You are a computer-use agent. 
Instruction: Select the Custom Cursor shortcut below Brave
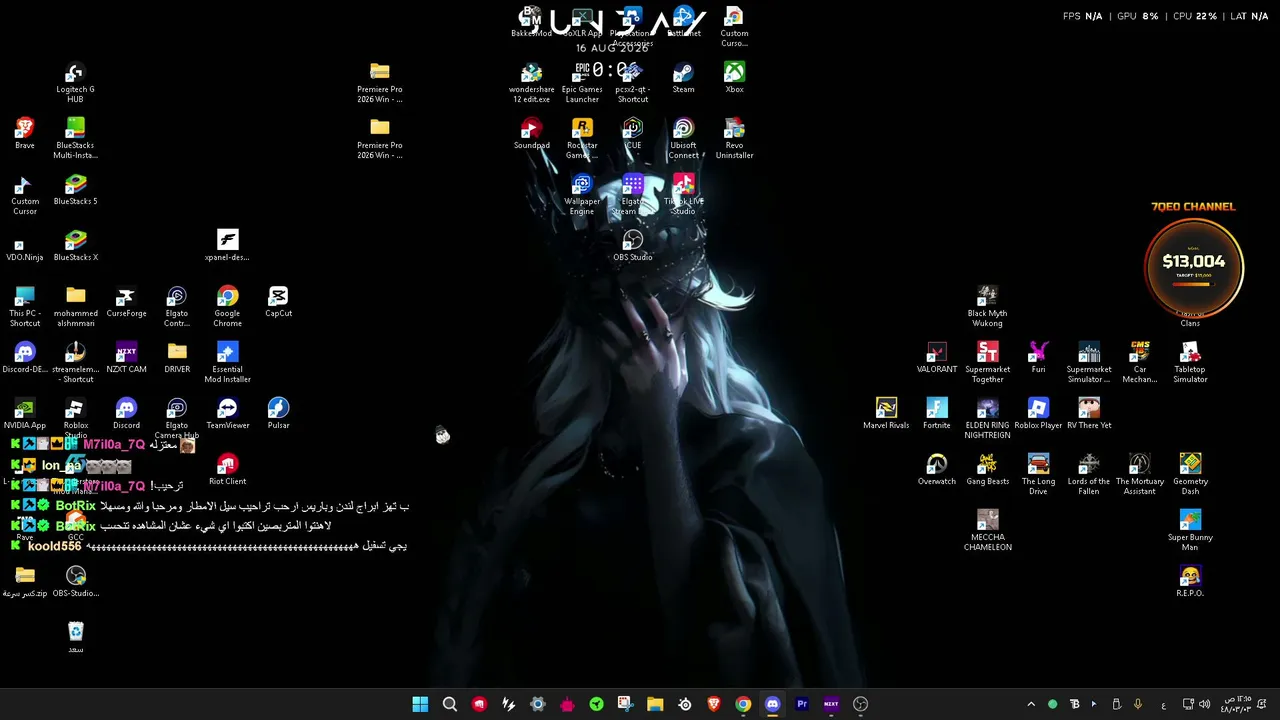pyautogui.click(x=25, y=195)
